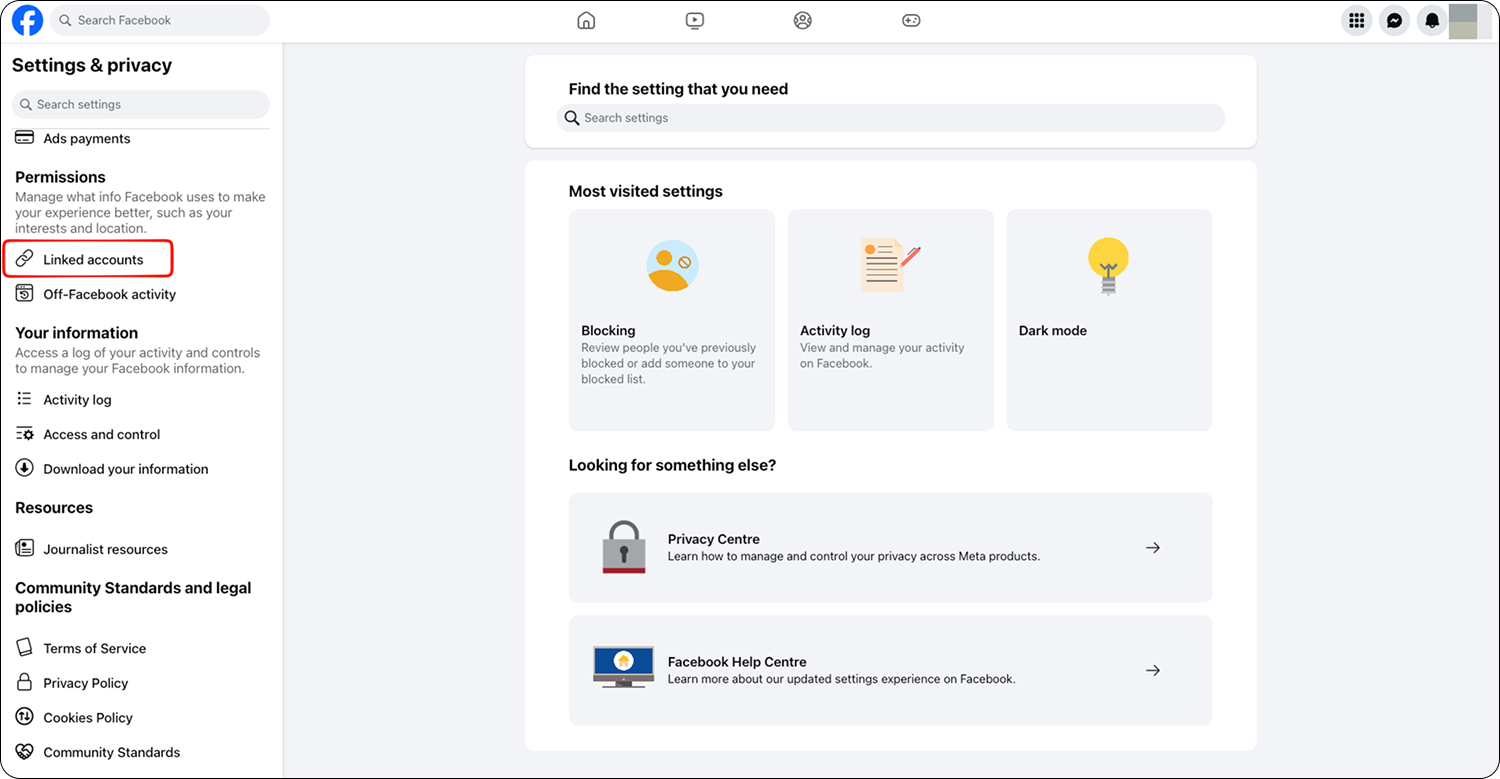Screen dimensions: 1500x779
Task: Click the Privacy Policy lock icon
Action: click(x=25, y=682)
